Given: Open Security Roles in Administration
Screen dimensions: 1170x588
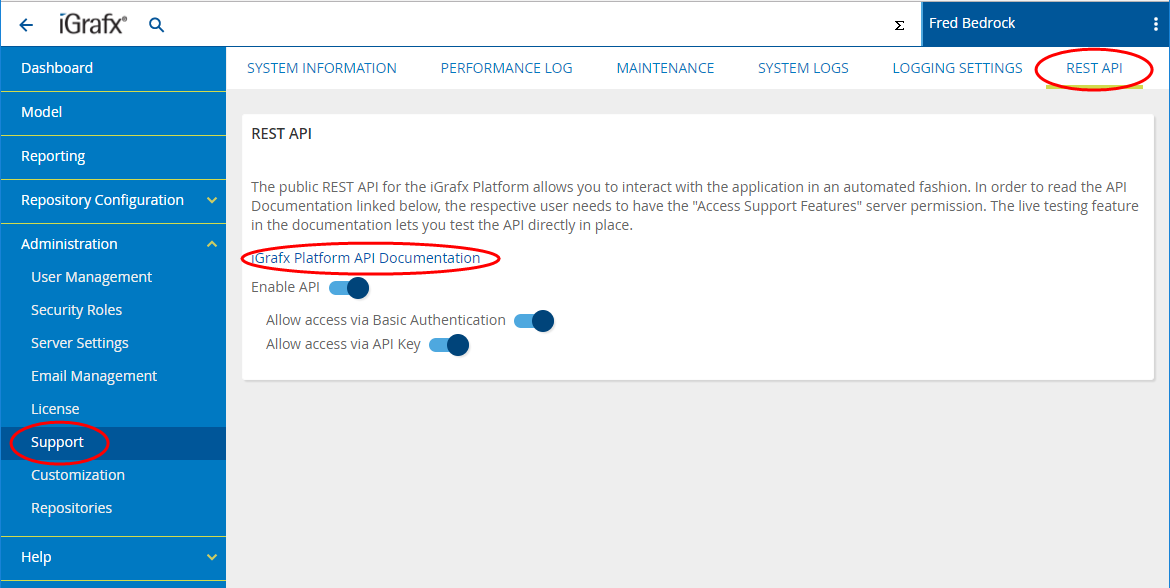Looking at the screenshot, I should [x=76, y=310].
